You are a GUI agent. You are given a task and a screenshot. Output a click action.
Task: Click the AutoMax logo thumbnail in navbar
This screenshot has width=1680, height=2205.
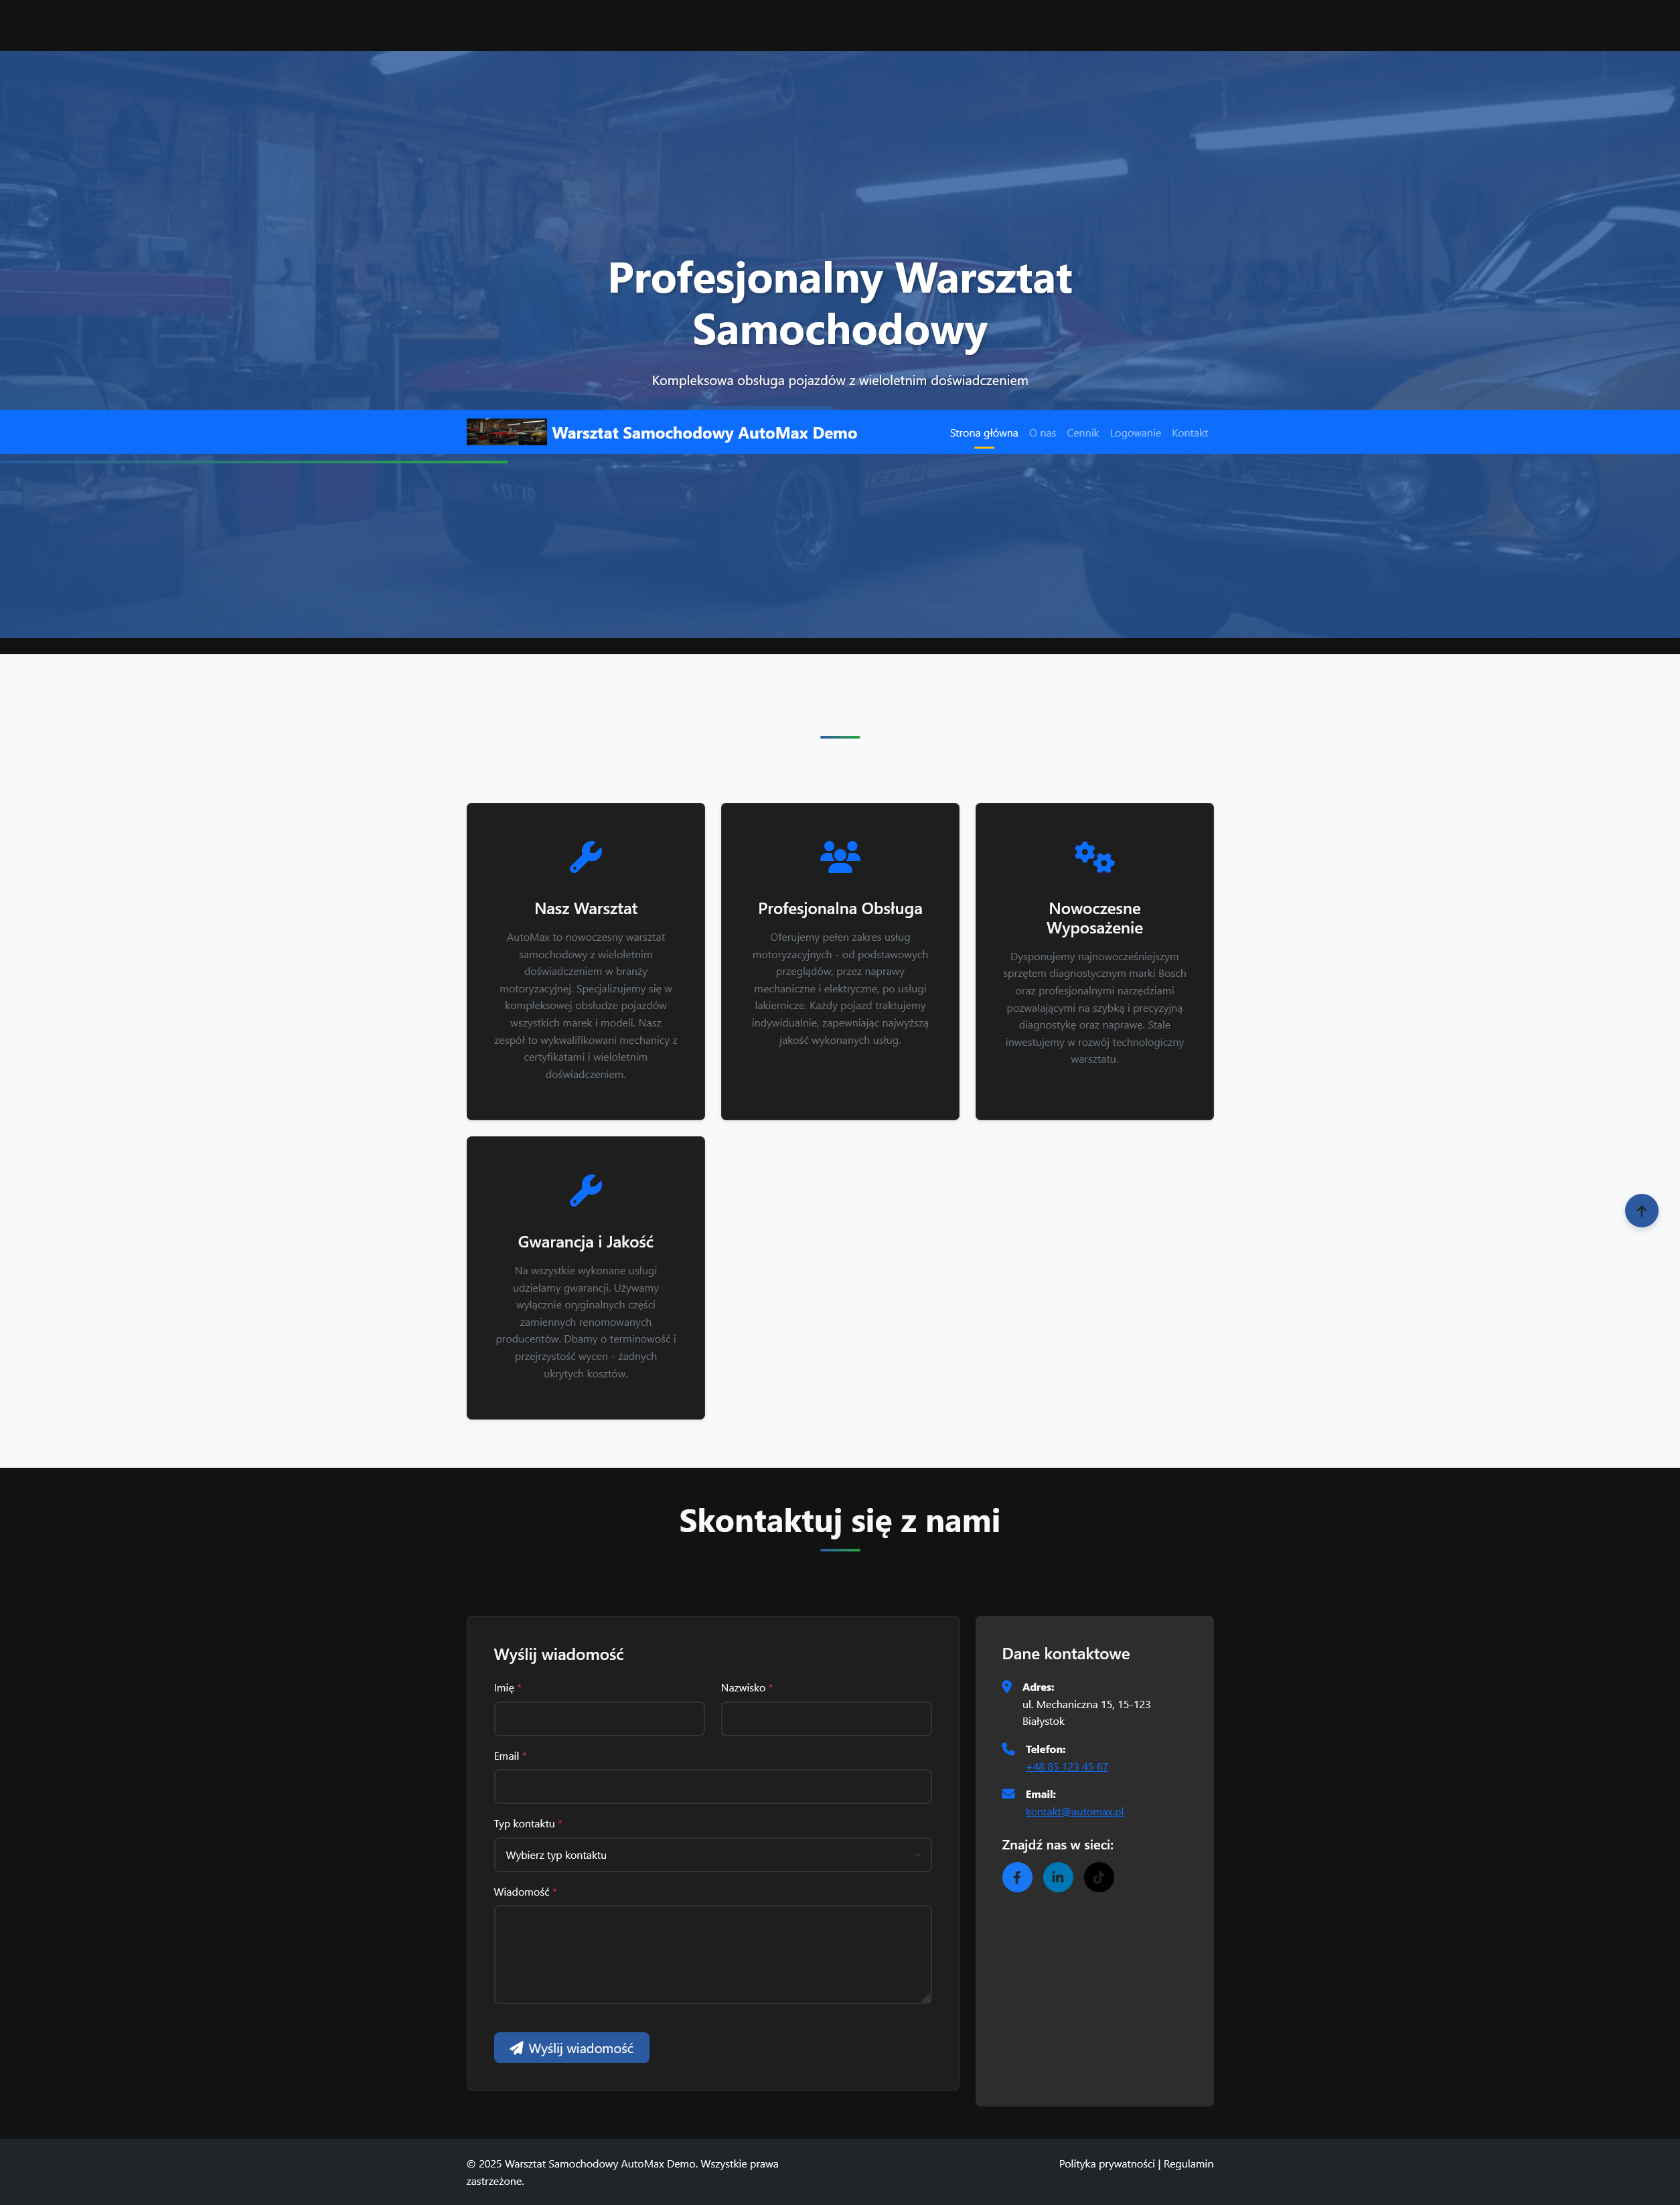click(x=506, y=432)
